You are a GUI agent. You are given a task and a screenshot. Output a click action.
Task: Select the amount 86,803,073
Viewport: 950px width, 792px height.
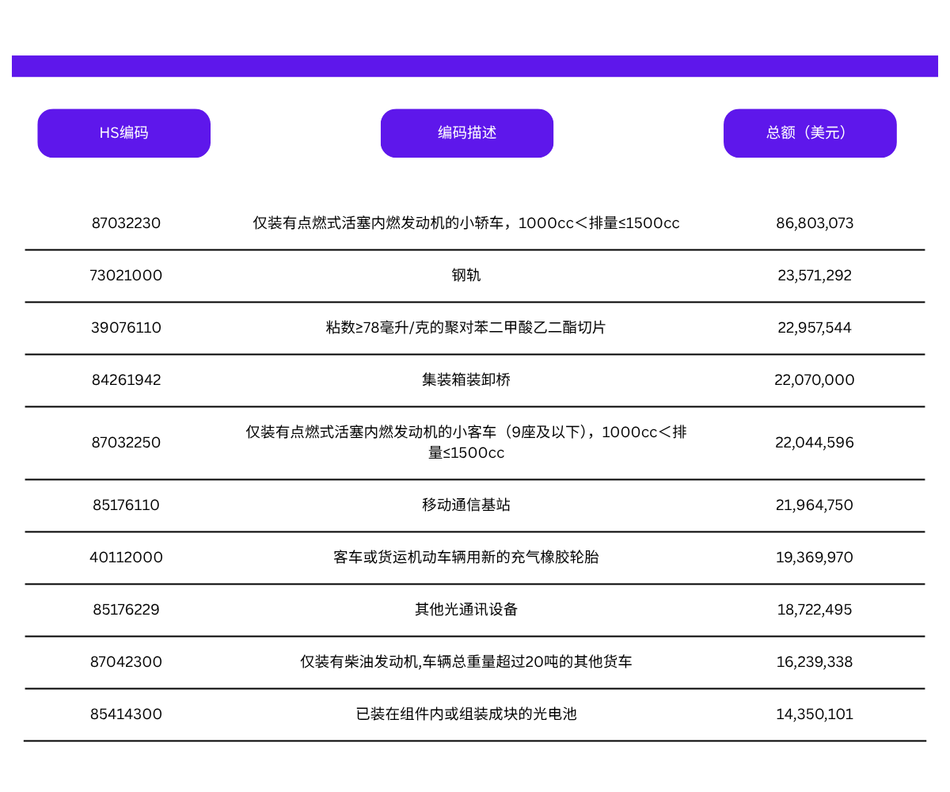pos(814,223)
